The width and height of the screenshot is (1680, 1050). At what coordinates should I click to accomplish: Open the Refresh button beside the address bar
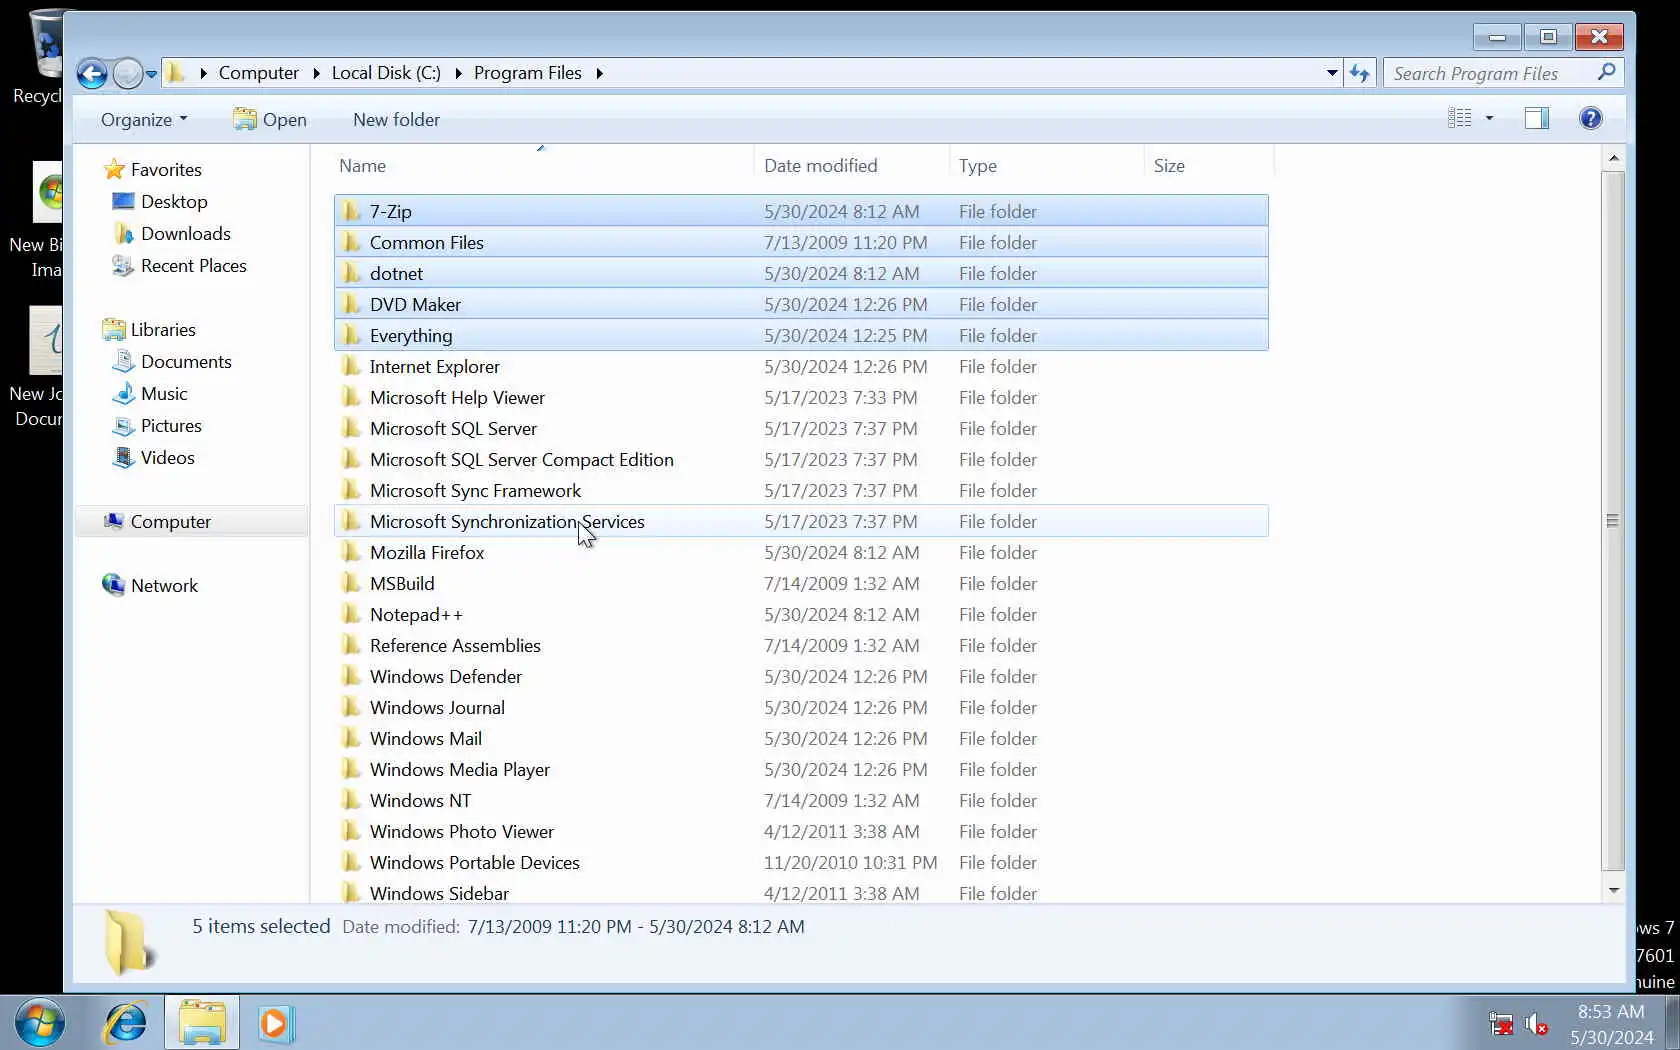pos(1359,73)
